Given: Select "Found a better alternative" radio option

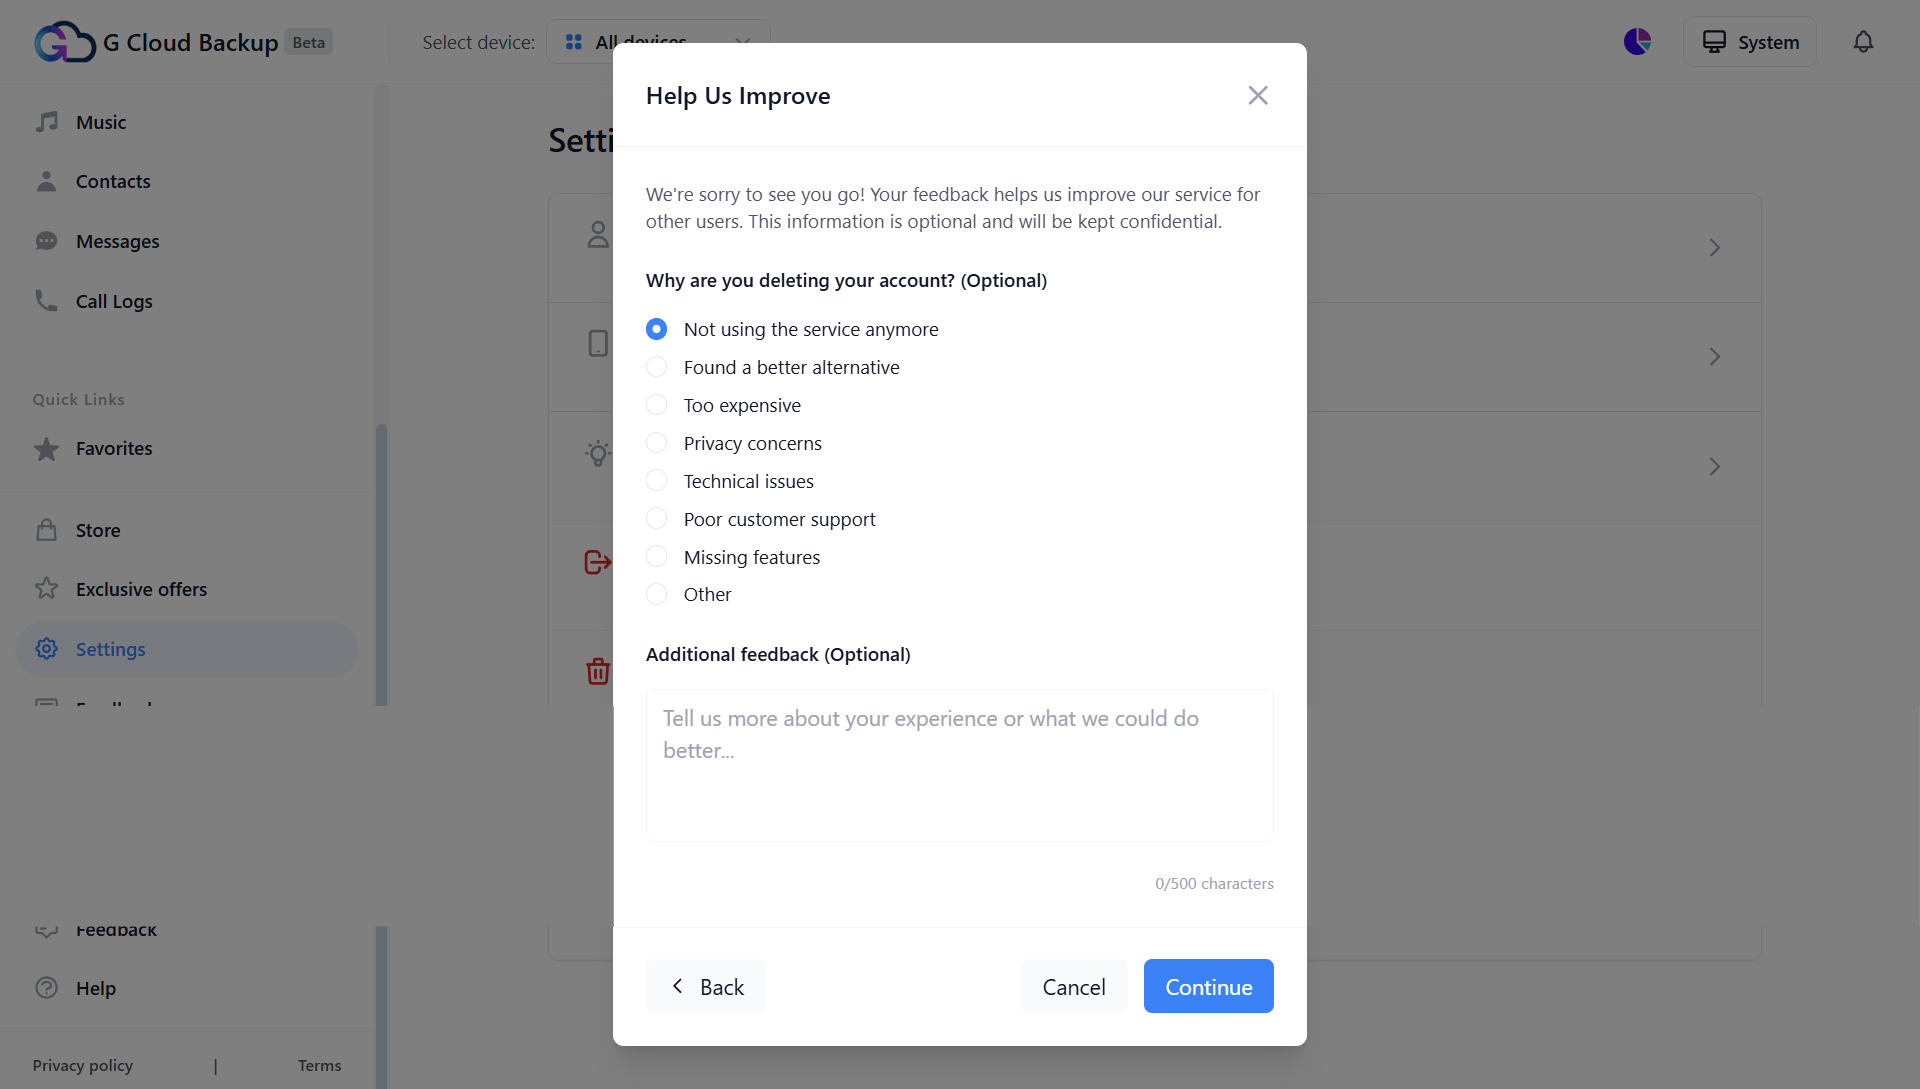Looking at the screenshot, I should [x=657, y=367].
